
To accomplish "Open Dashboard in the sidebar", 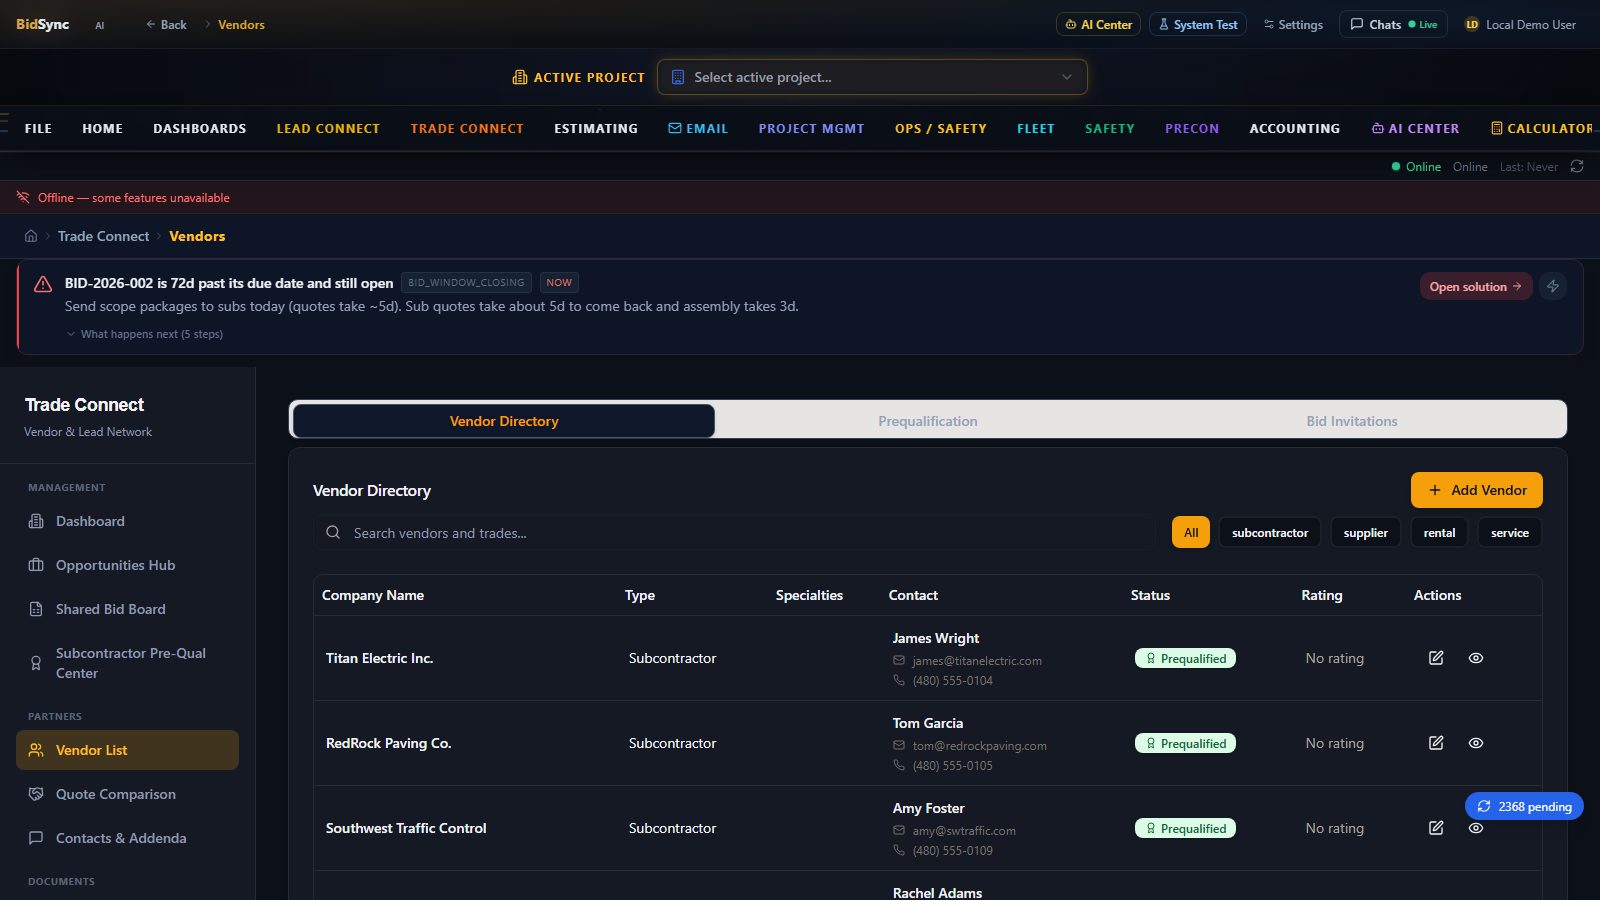I will point(128,521).
